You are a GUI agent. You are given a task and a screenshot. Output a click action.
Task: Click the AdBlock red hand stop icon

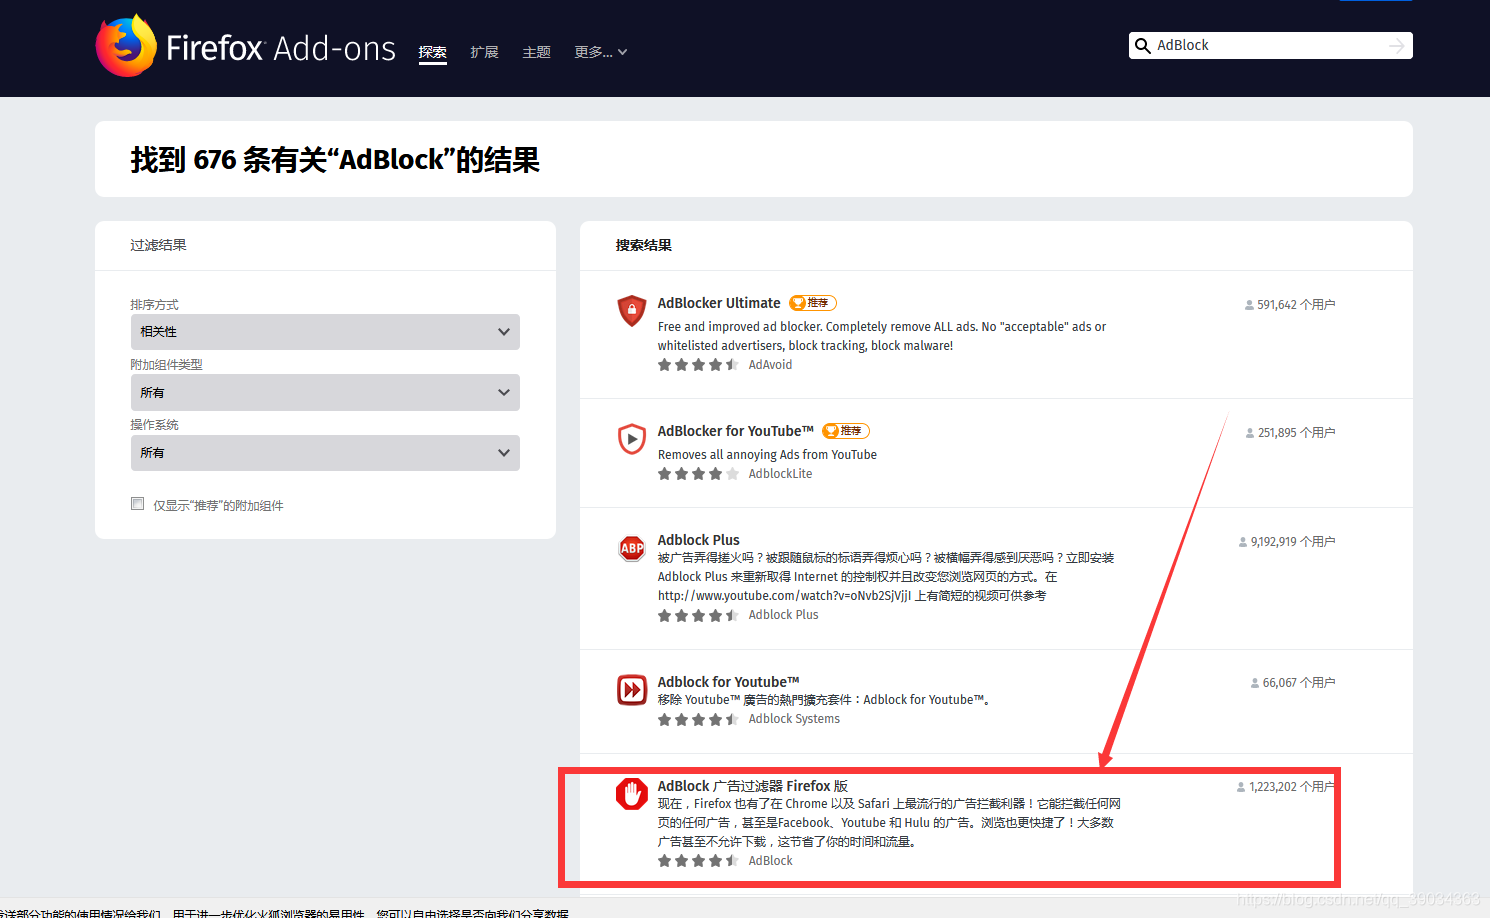click(x=632, y=794)
